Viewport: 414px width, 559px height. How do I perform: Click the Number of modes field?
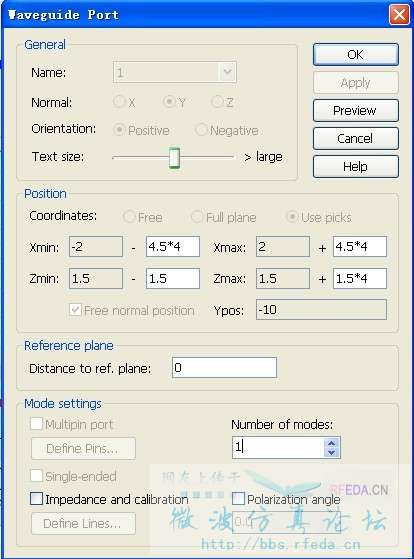(x=278, y=447)
